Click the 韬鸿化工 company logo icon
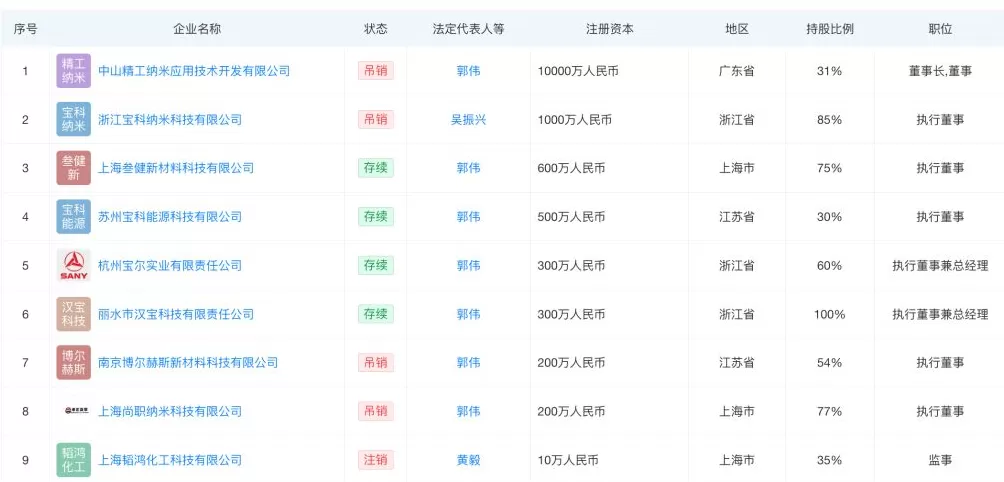The width and height of the screenshot is (1004, 482). (x=74, y=460)
